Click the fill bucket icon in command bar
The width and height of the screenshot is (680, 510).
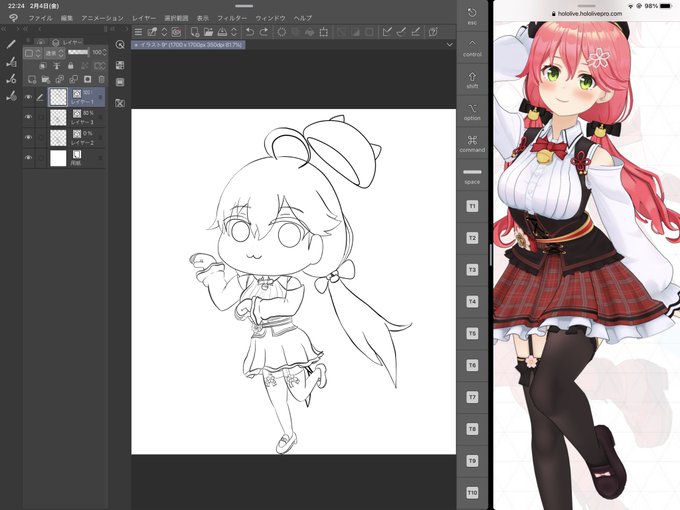tap(310, 32)
